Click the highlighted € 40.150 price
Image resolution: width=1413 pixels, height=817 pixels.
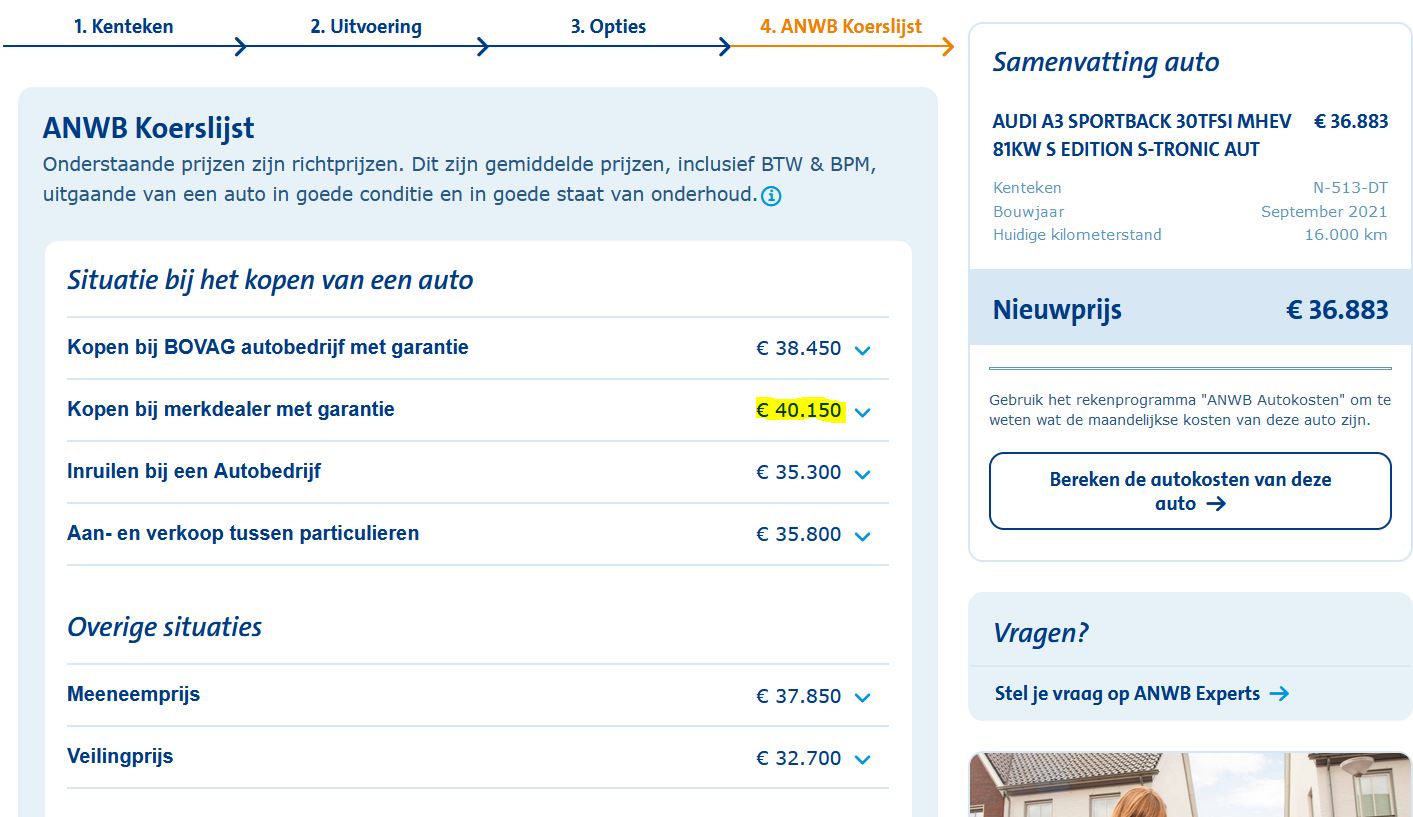[x=799, y=410]
